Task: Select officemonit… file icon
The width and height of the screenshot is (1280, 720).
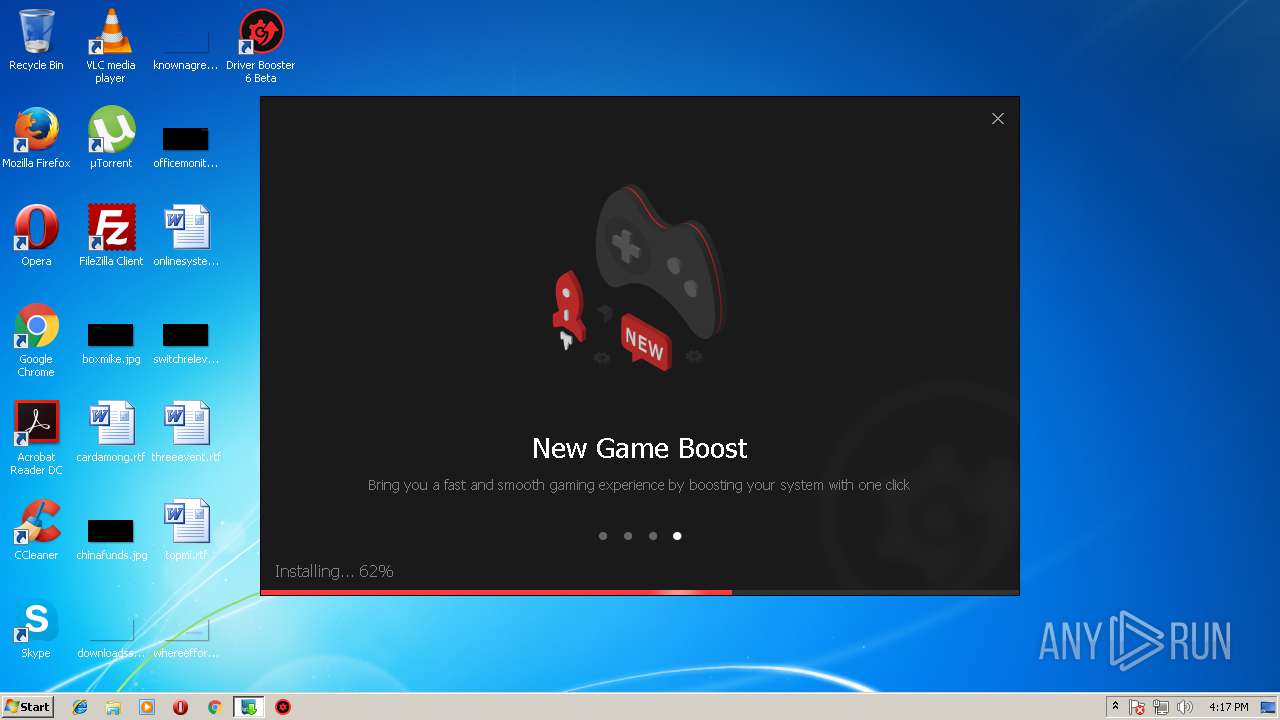Action: click(186, 148)
